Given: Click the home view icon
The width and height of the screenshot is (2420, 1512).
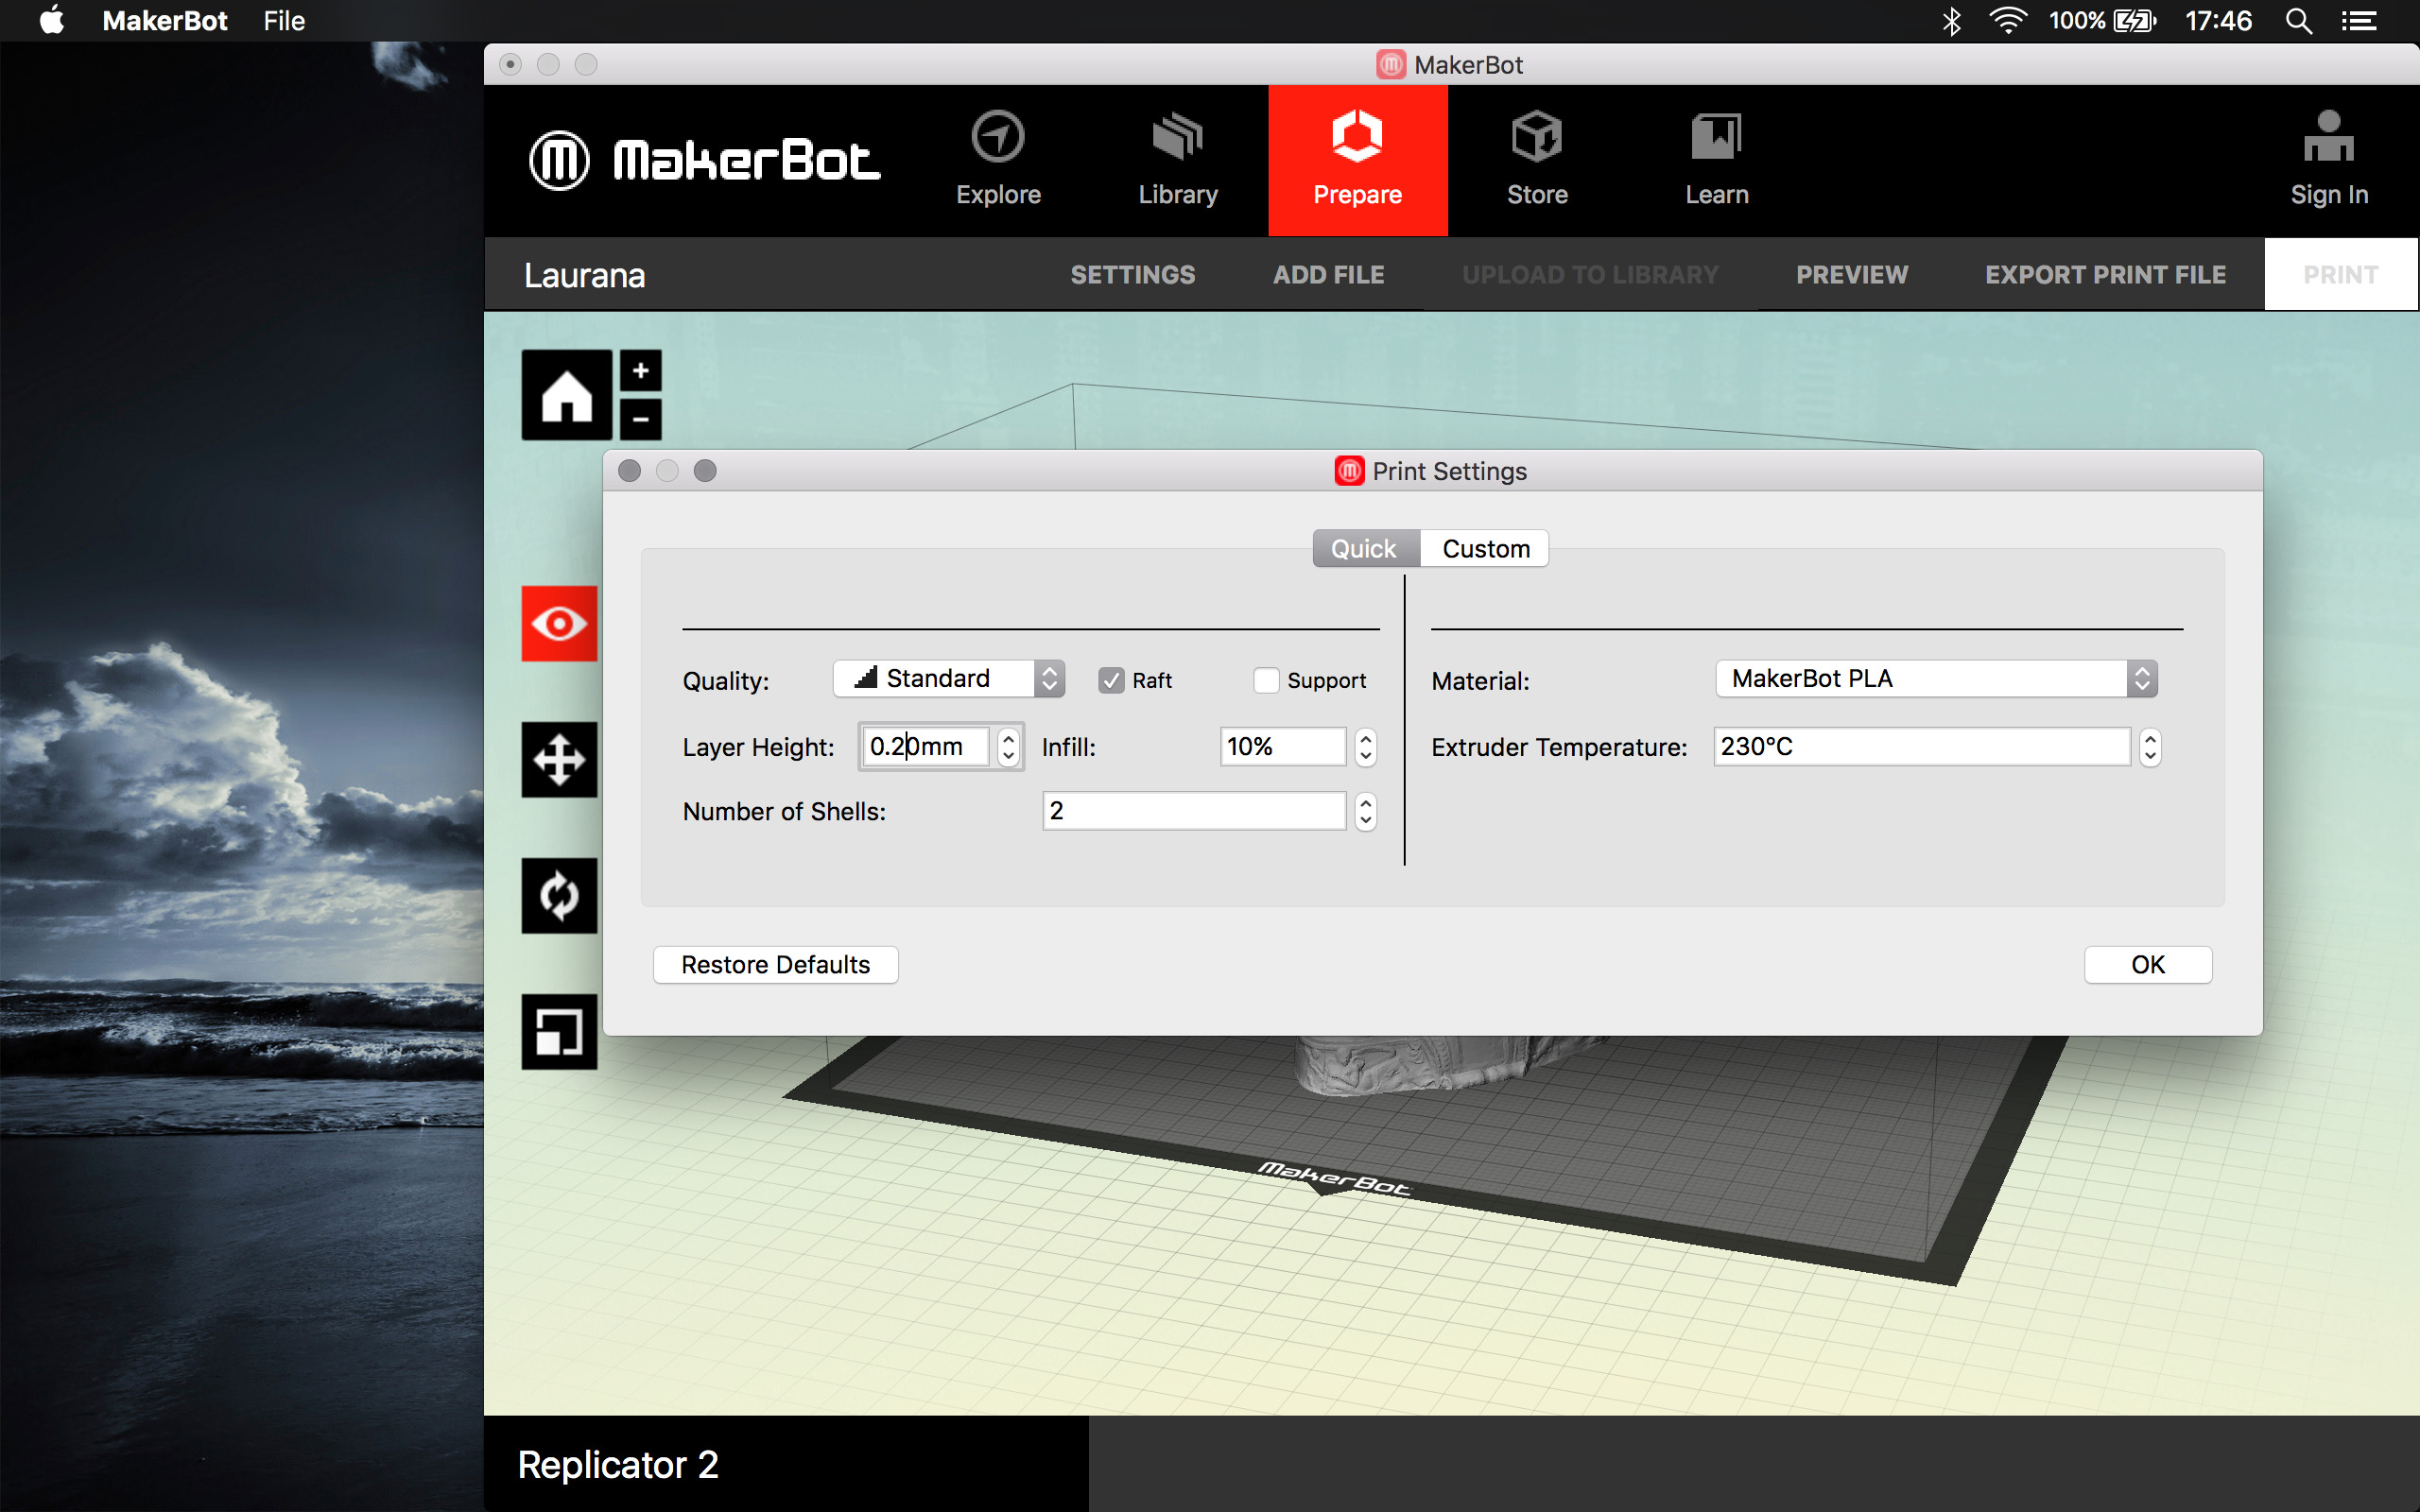Looking at the screenshot, I should tap(566, 395).
